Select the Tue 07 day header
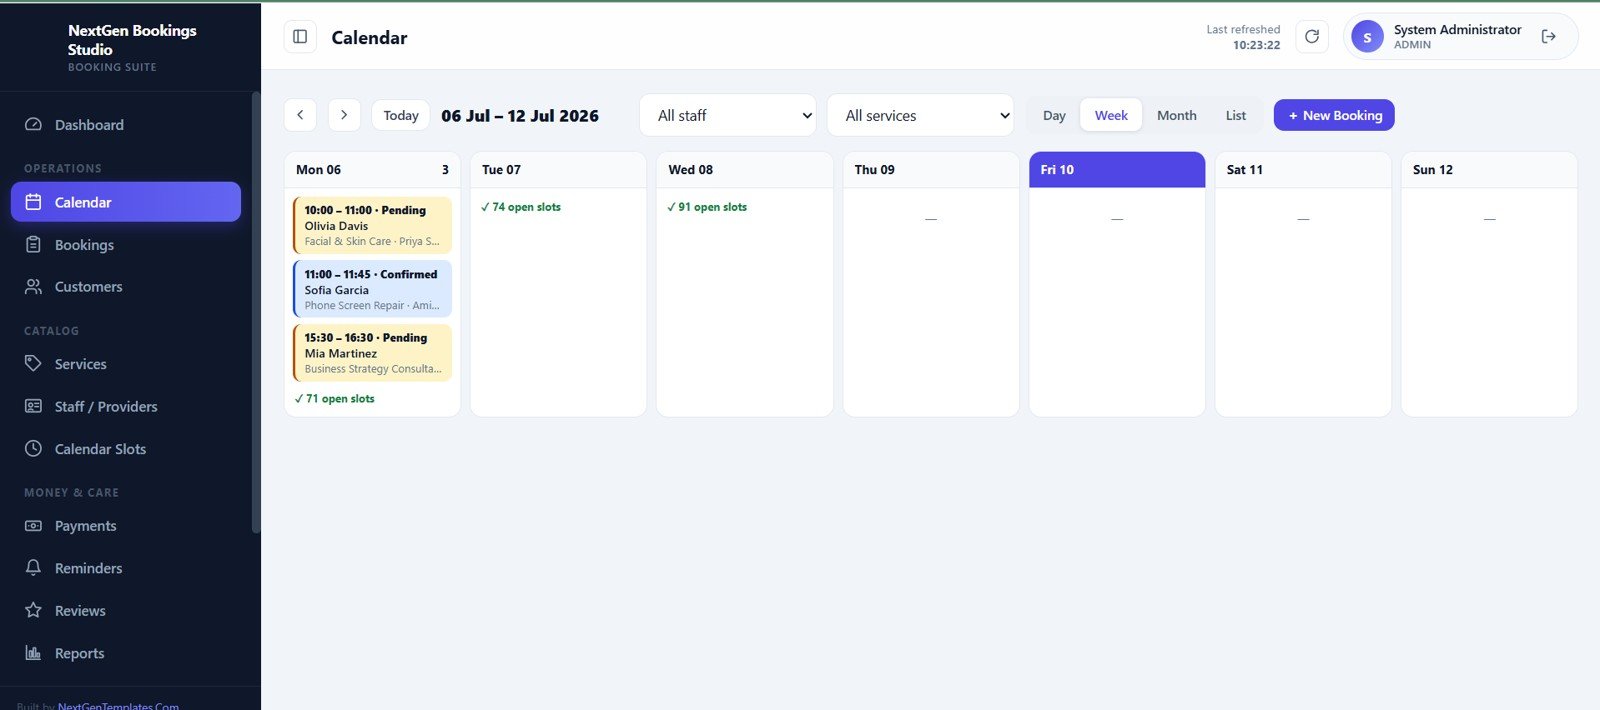This screenshot has width=1600, height=710. 558,170
